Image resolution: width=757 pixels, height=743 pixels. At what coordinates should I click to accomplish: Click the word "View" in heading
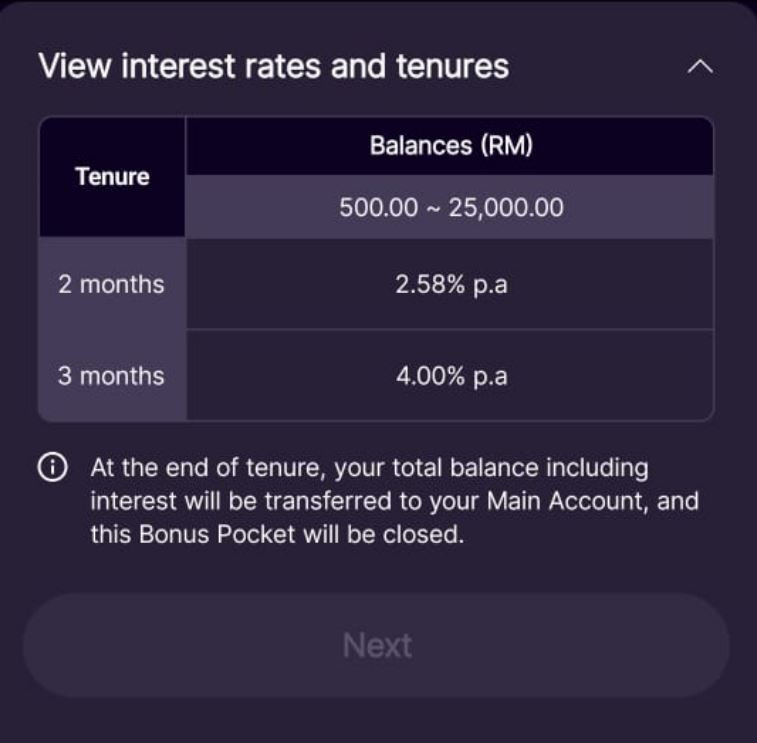coord(74,66)
